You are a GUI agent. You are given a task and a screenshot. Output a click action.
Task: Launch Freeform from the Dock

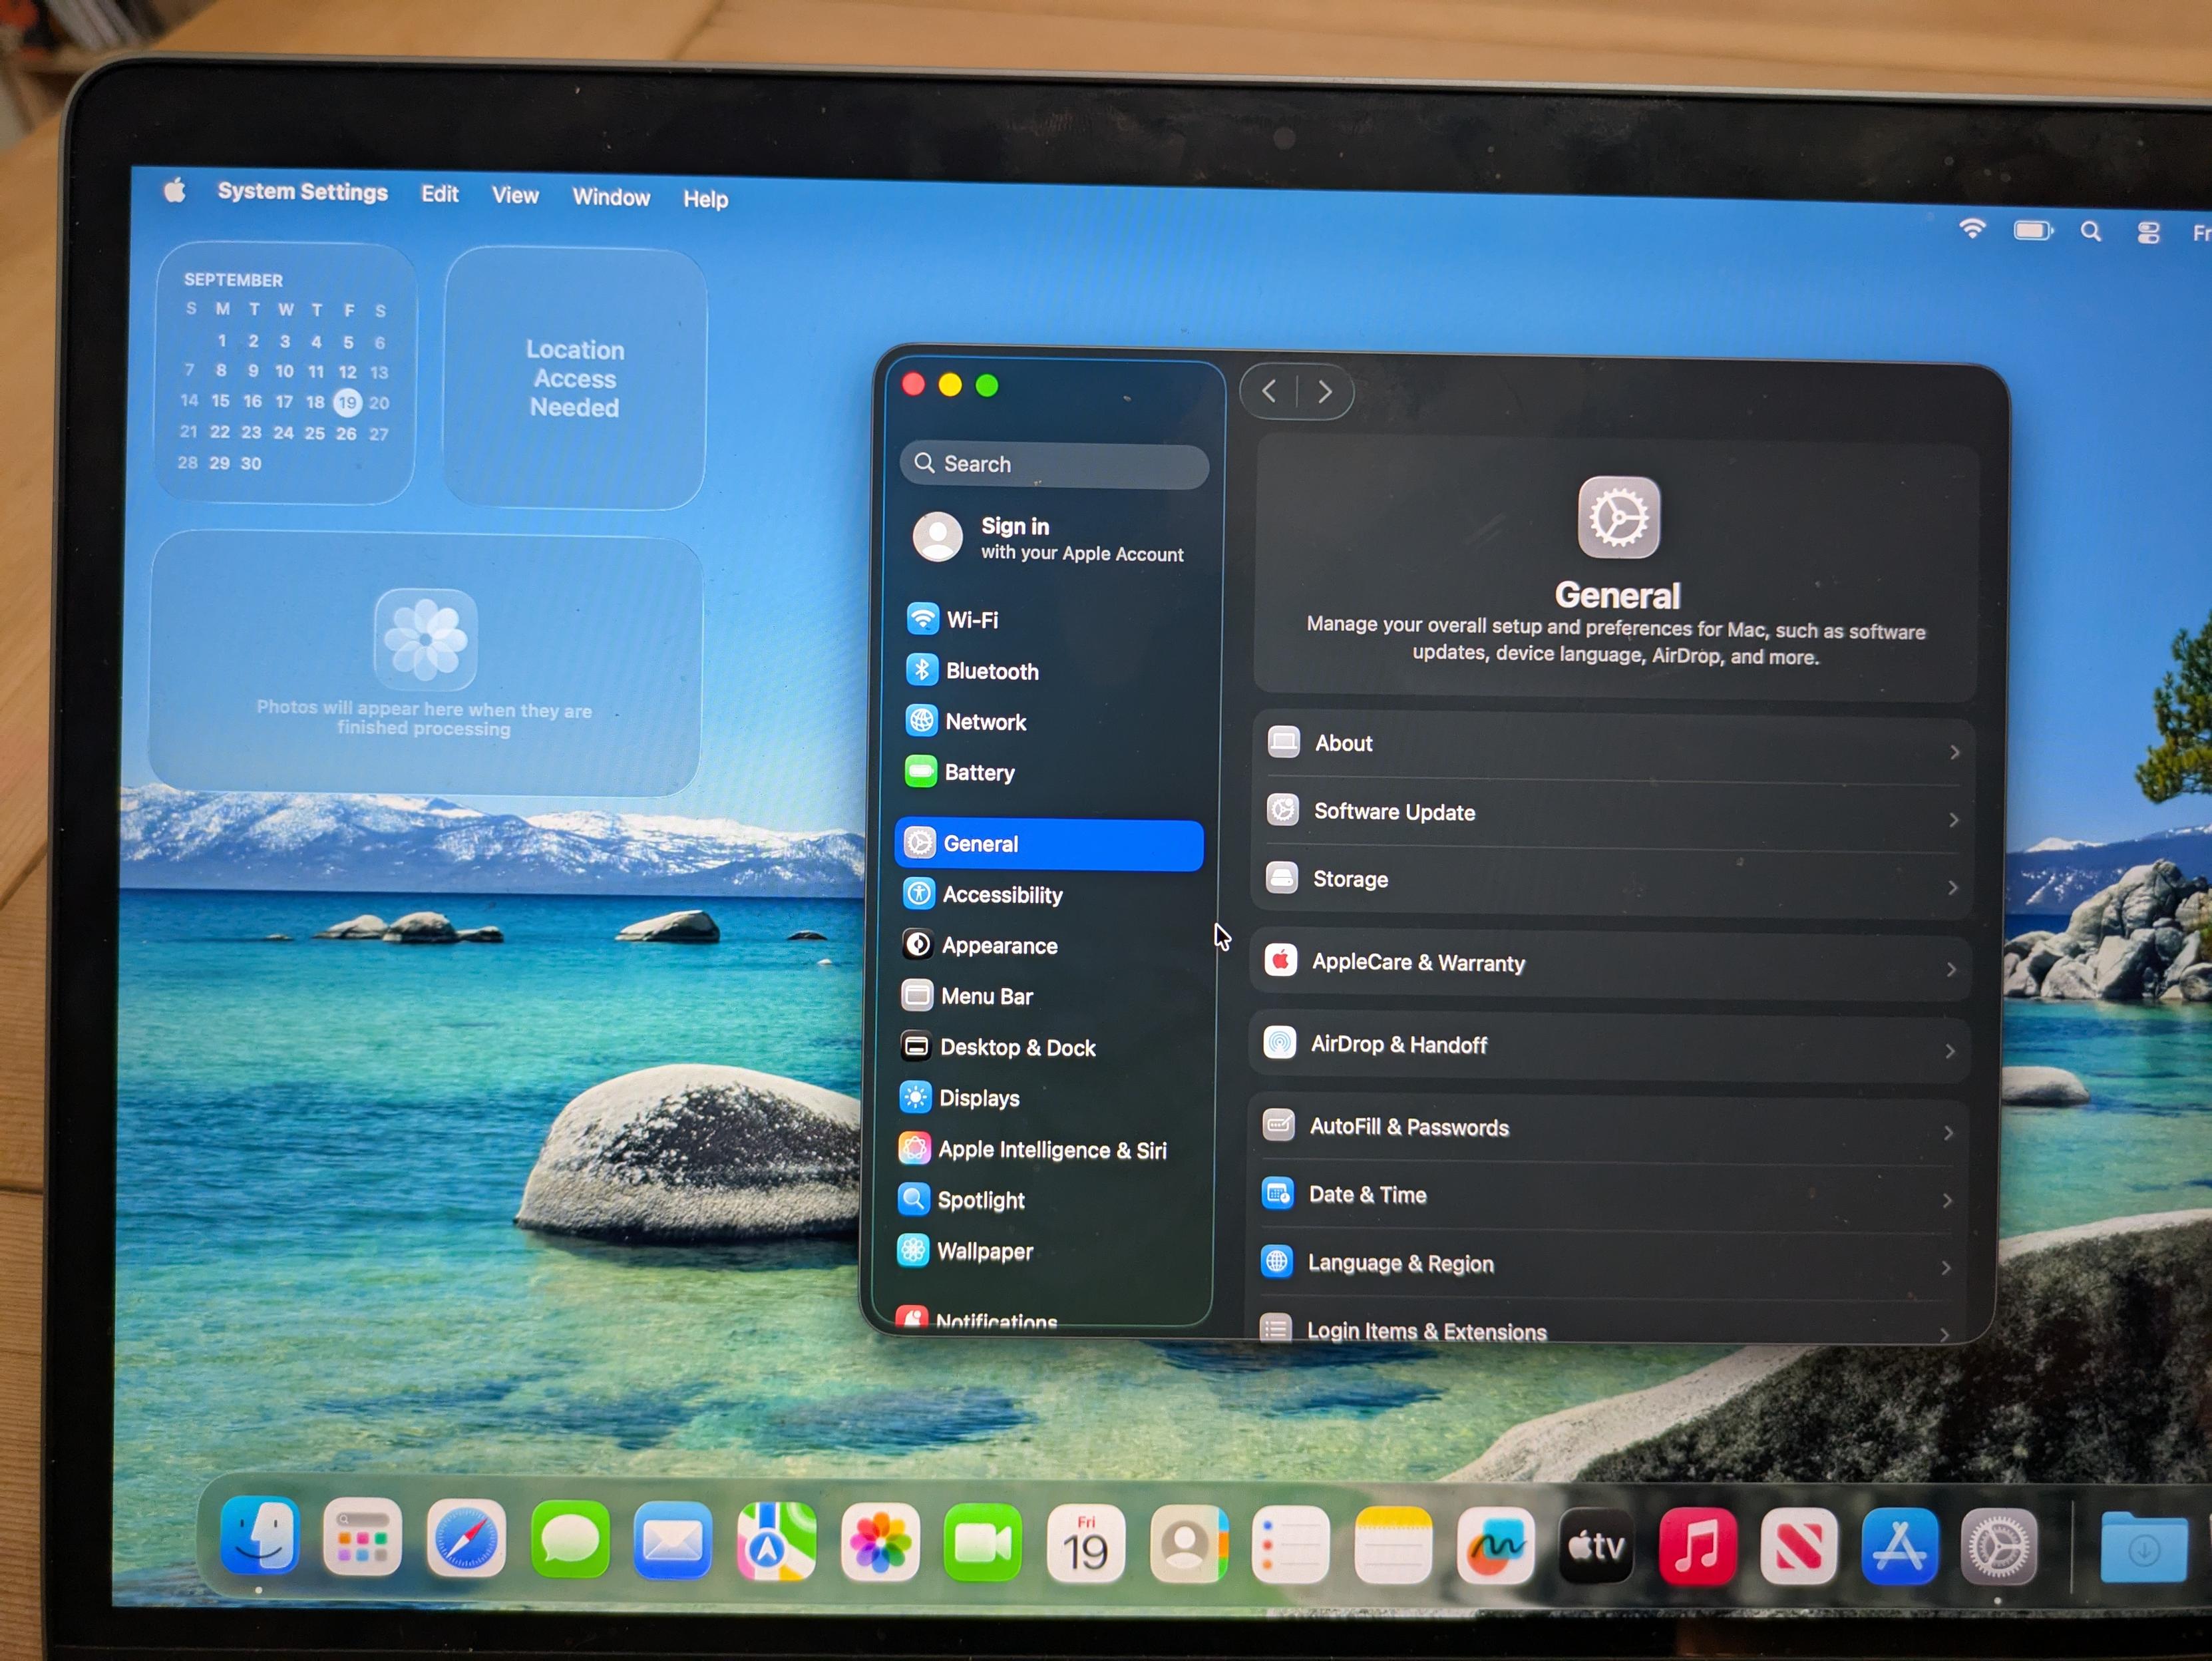pos(1495,1546)
